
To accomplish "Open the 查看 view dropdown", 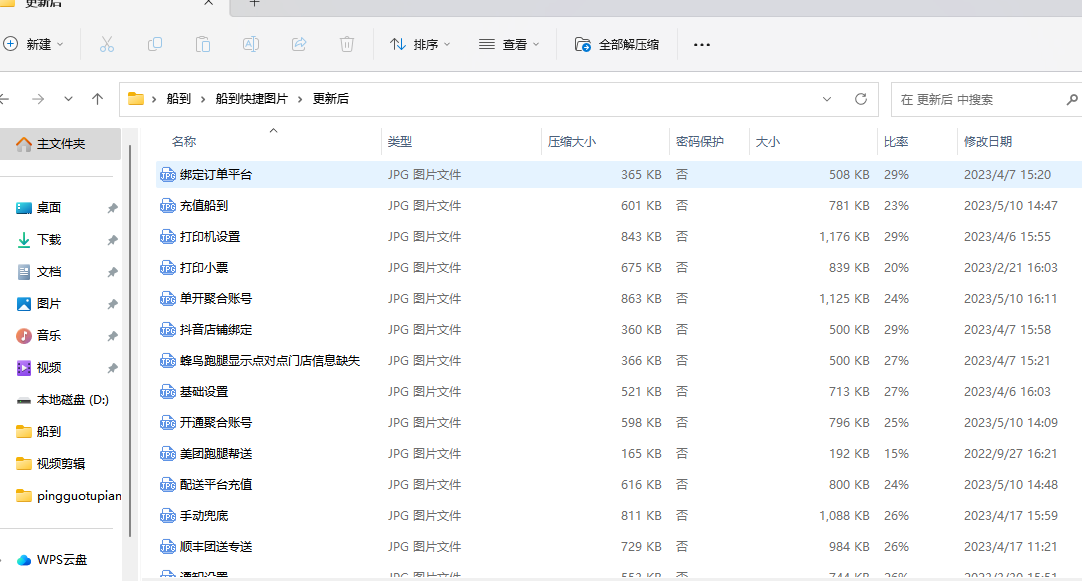I will point(512,44).
